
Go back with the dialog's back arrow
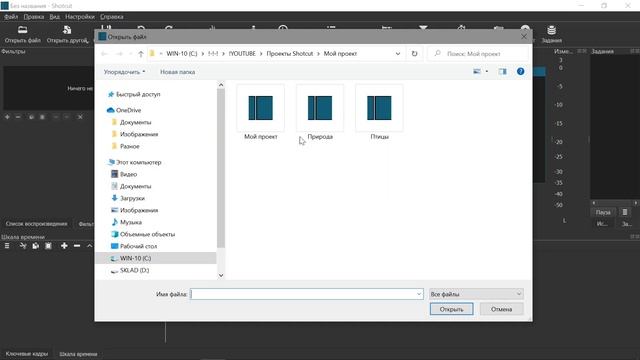coord(104,54)
